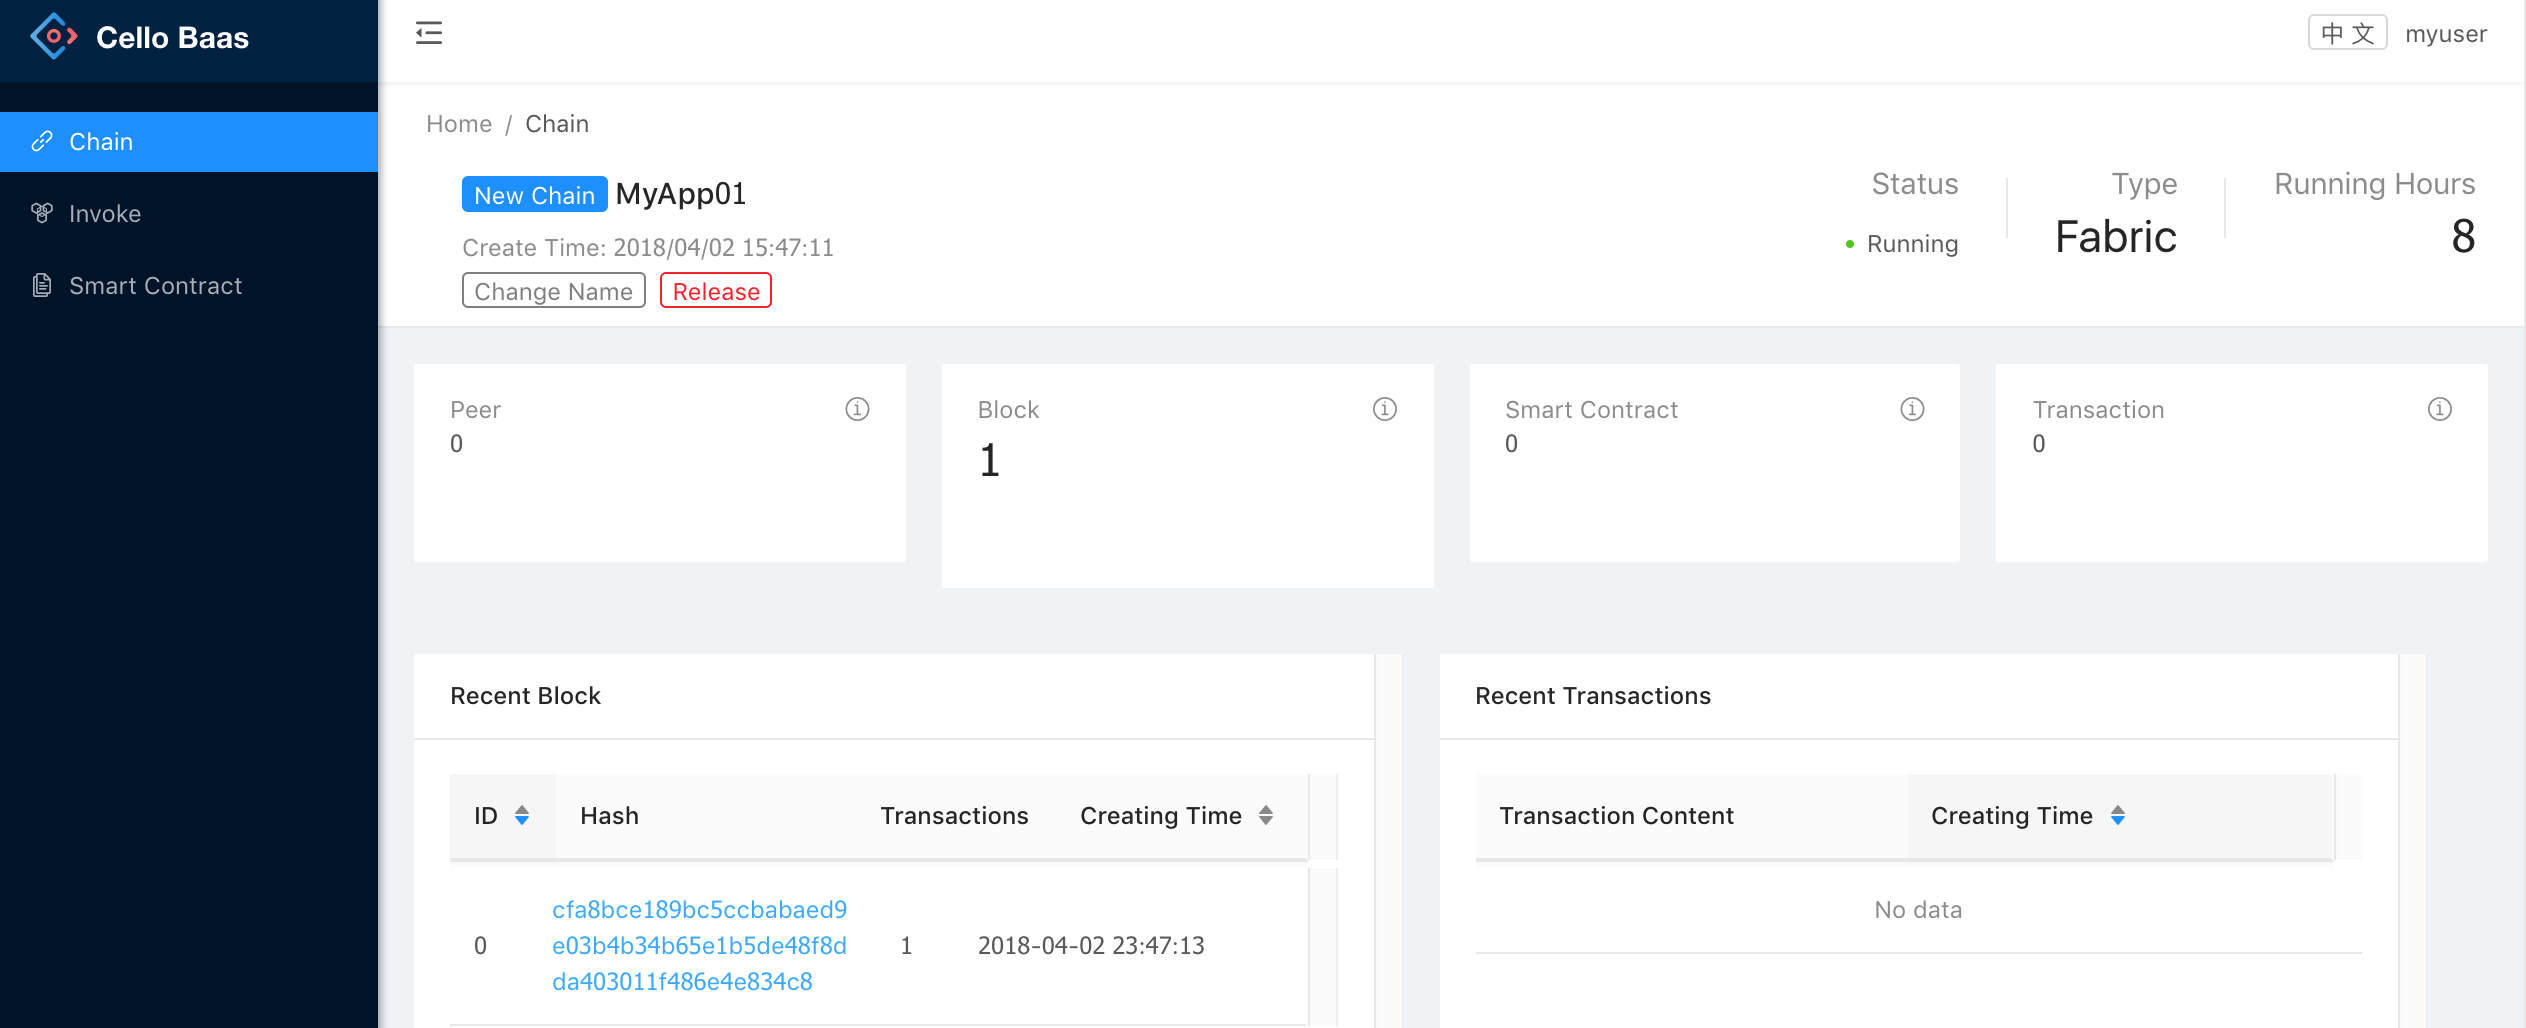Screen dimensions: 2526x1028
Task: Click the Cello Baas logo icon
Action: (x=53, y=37)
